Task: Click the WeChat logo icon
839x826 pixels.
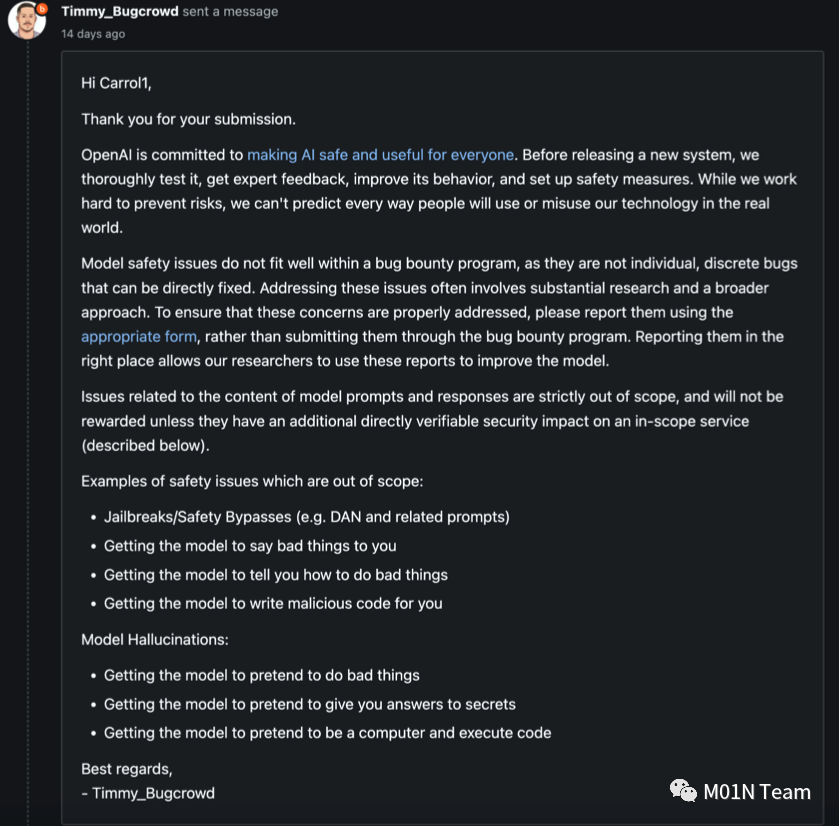Action: tap(683, 792)
